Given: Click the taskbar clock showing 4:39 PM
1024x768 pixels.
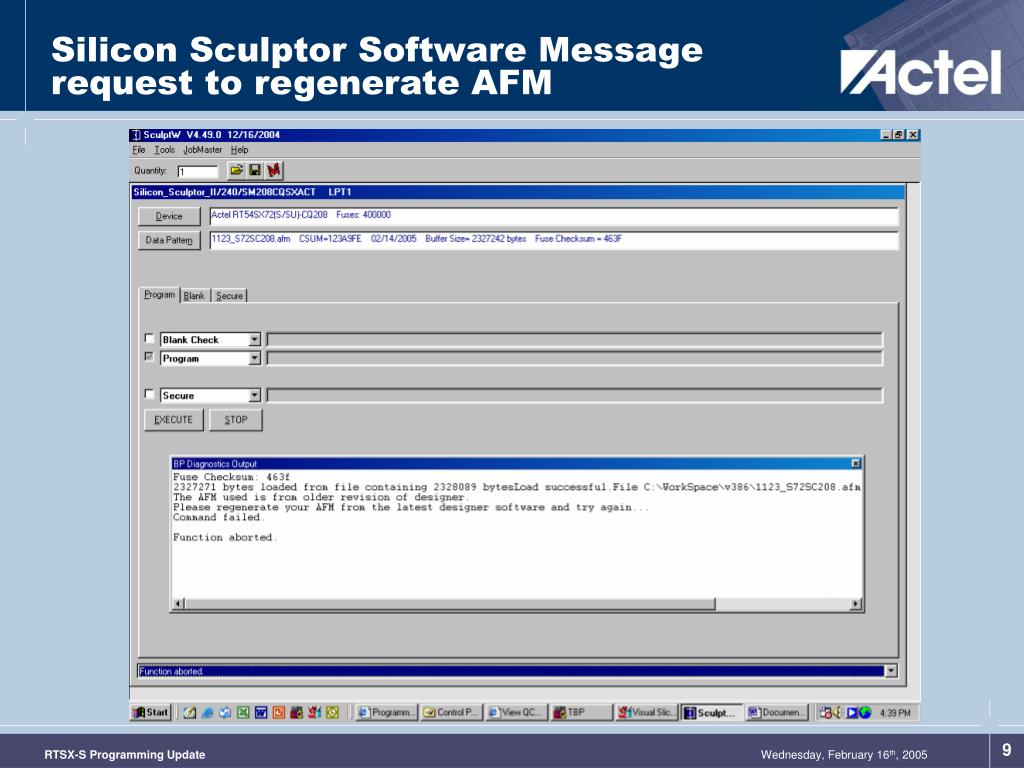Looking at the screenshot, I should (895, 712).
